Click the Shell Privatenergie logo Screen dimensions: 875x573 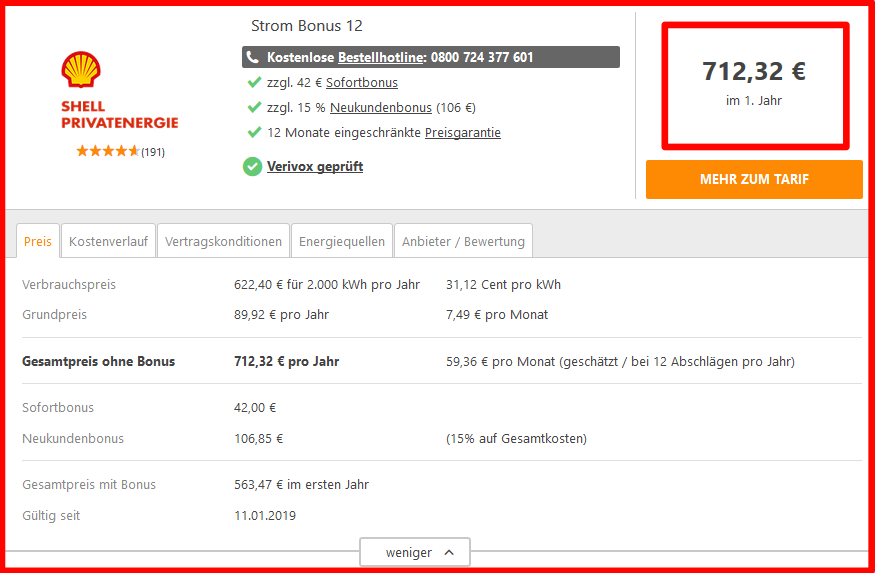(119, 90)
